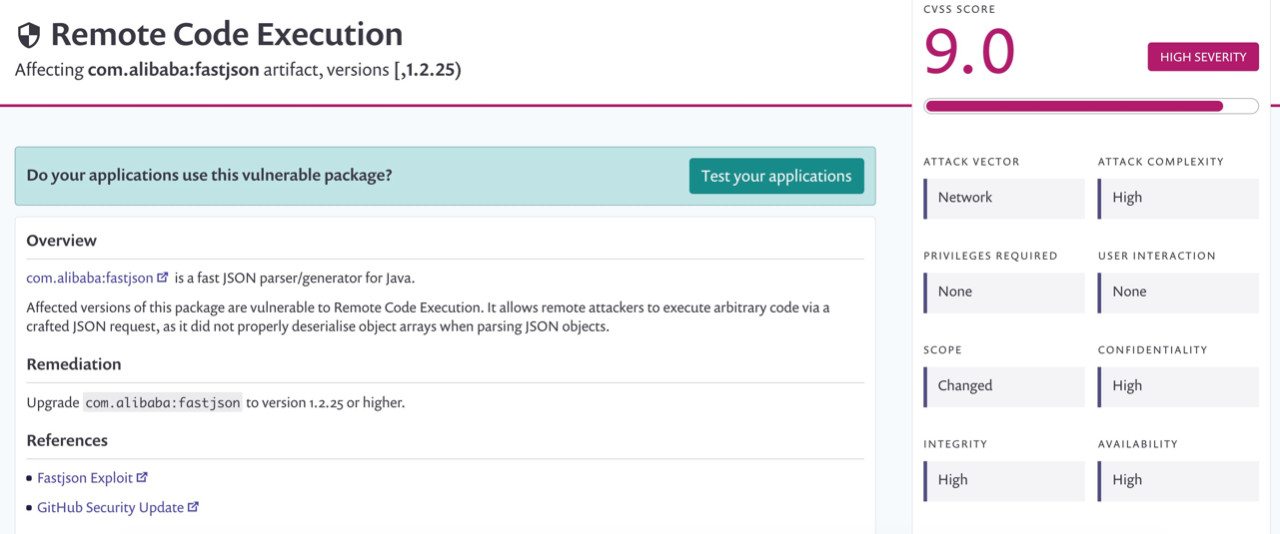Click the com.alibaba:fastjson code snippet in Remediation
The height and width of the screenshot is (534, 1280).
point(163,403)
